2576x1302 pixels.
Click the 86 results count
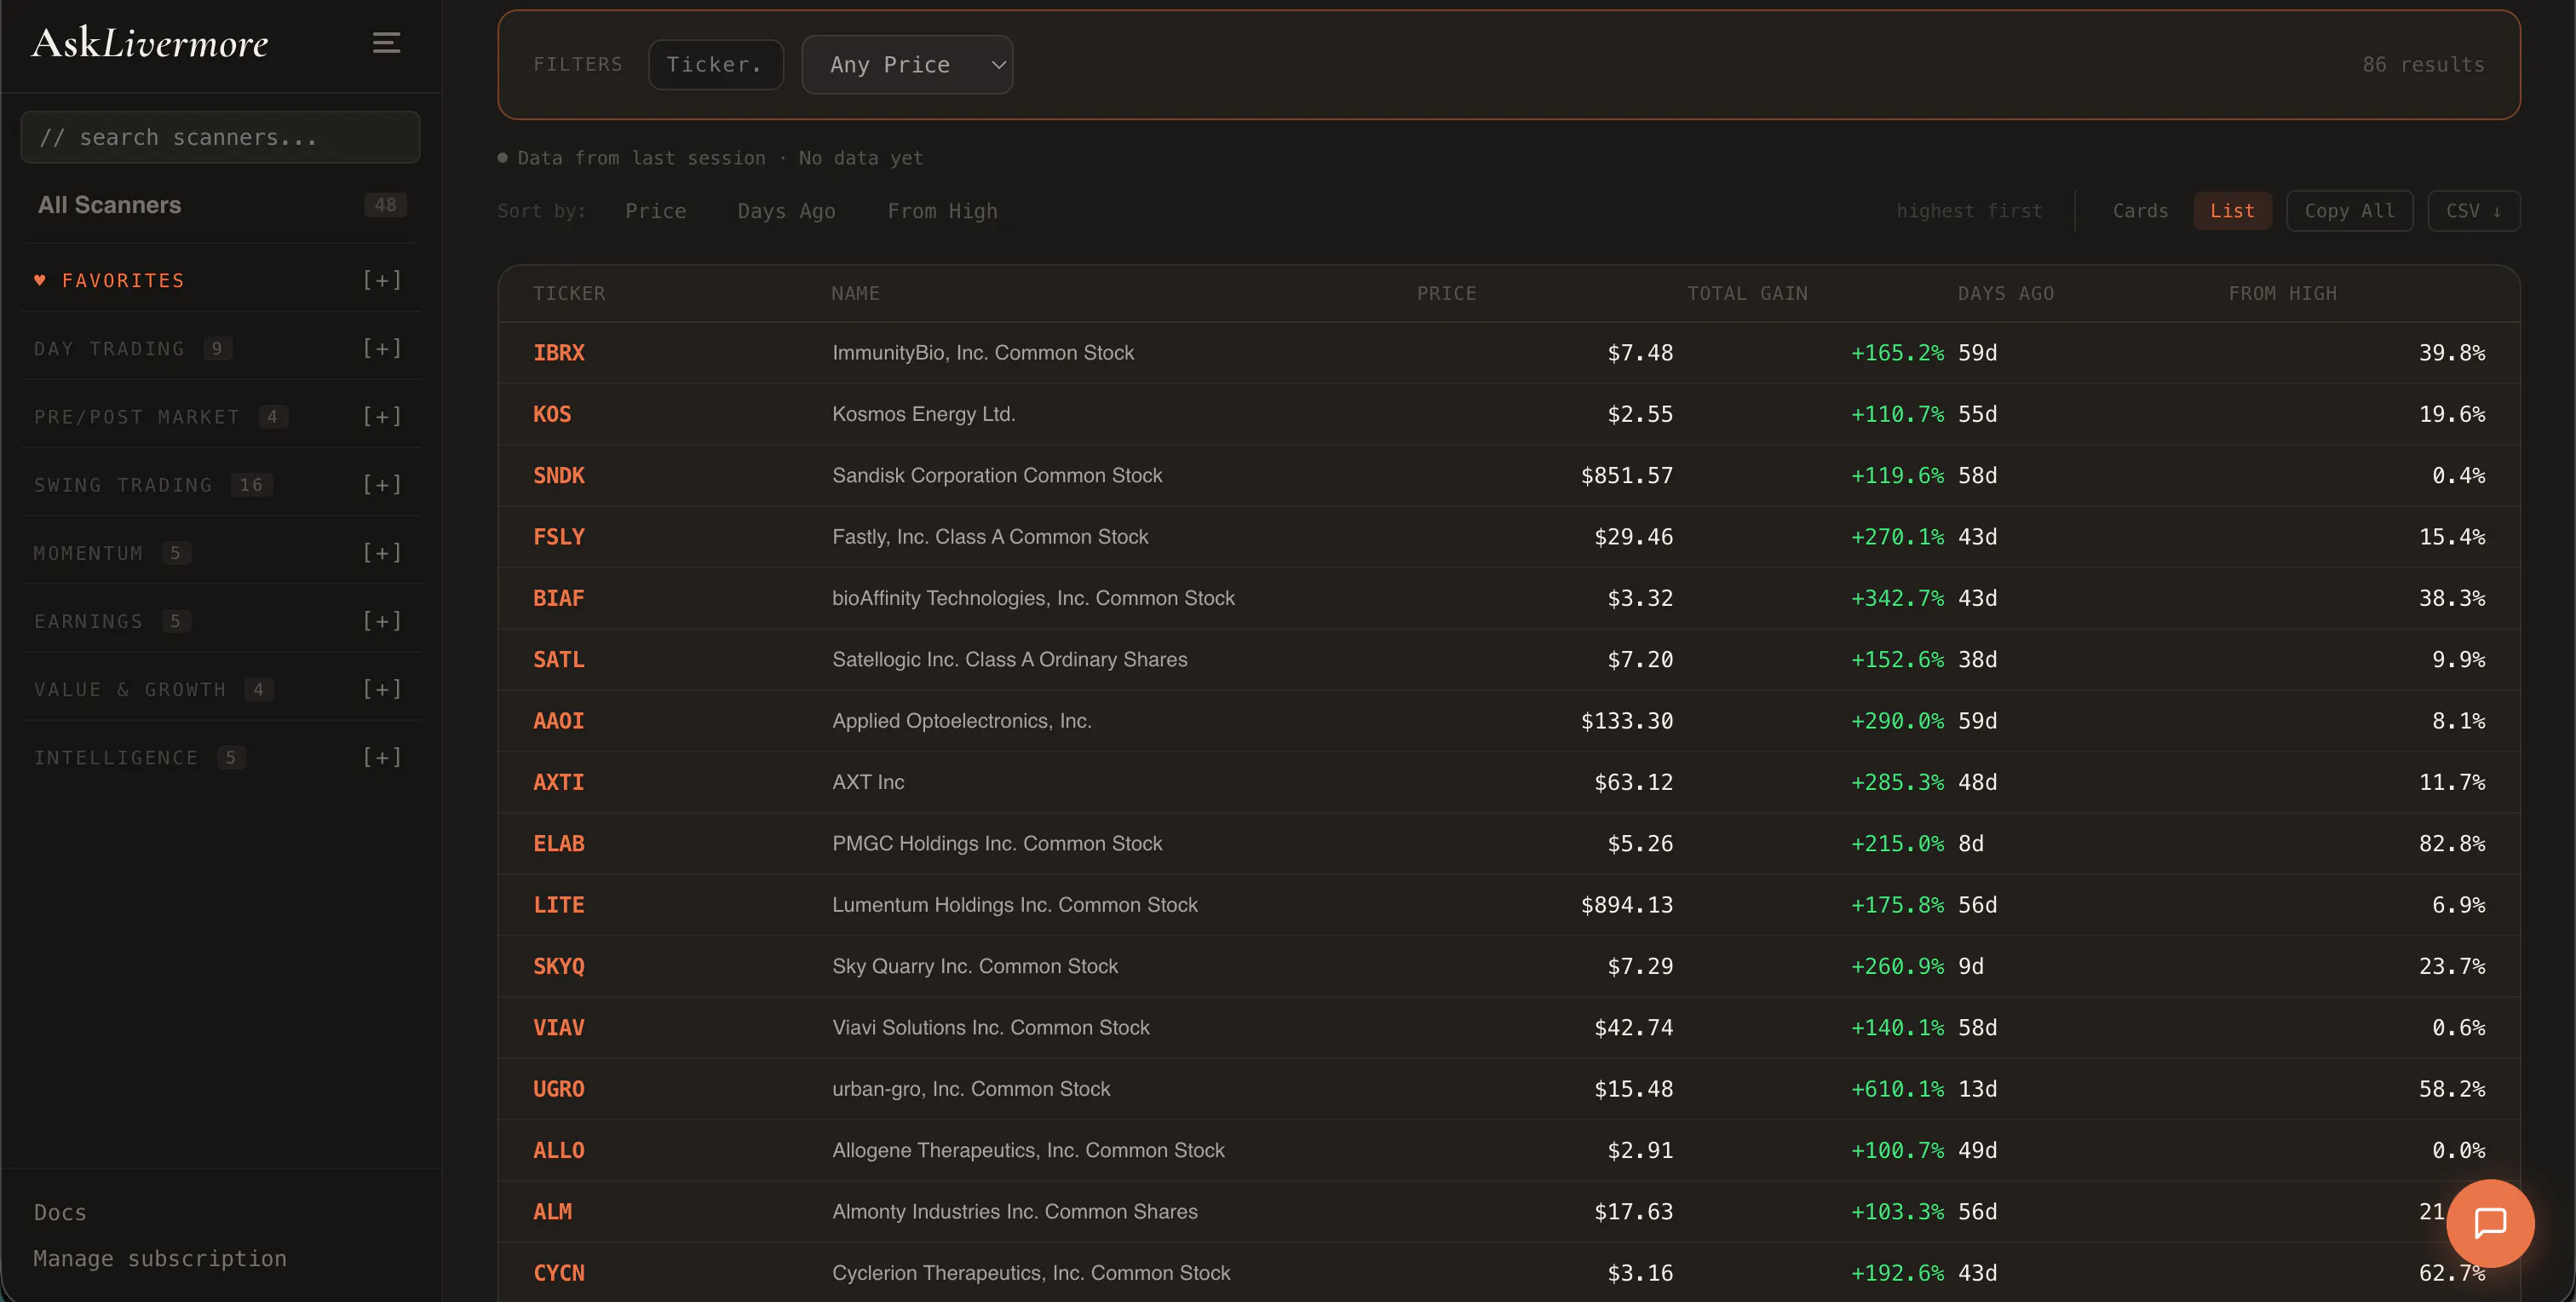click(2423, 65)
